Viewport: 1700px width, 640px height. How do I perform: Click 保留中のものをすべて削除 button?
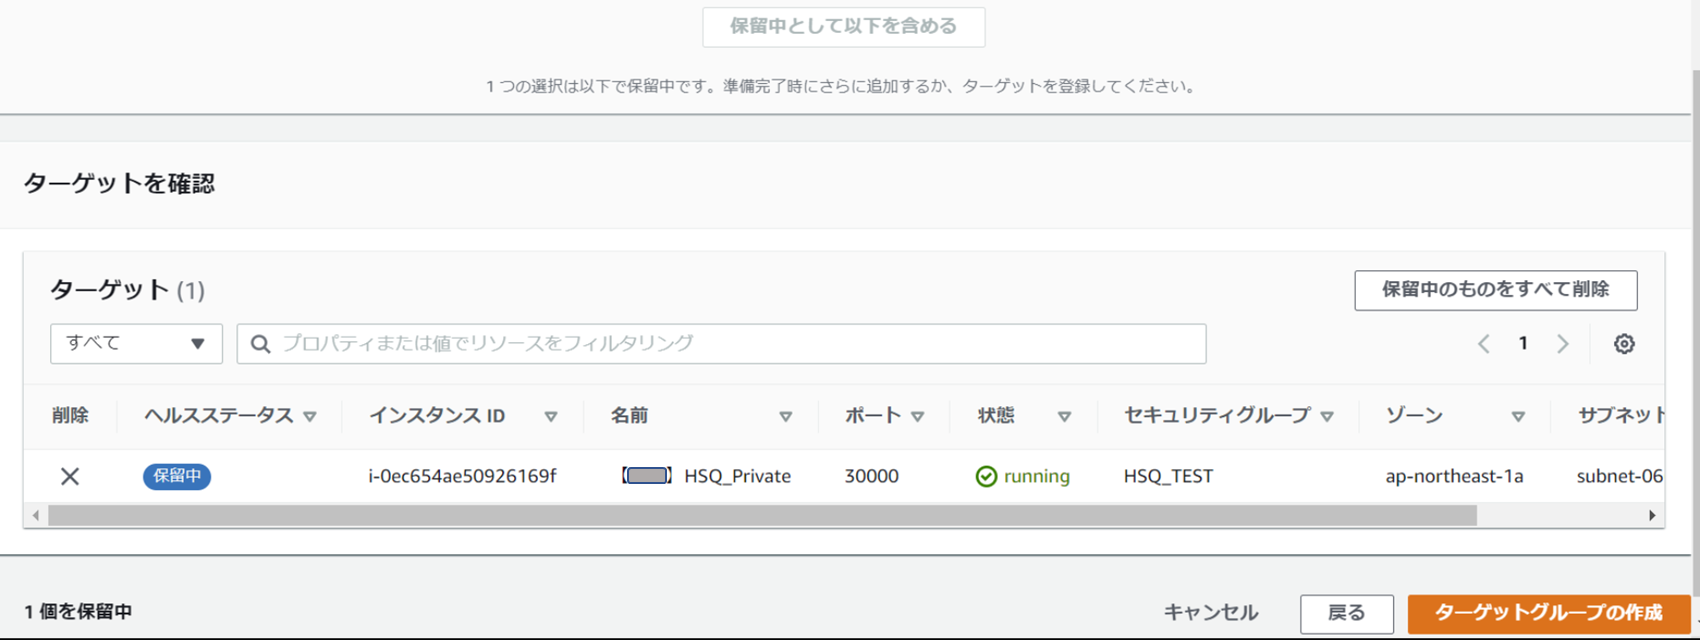(1496, 290)
